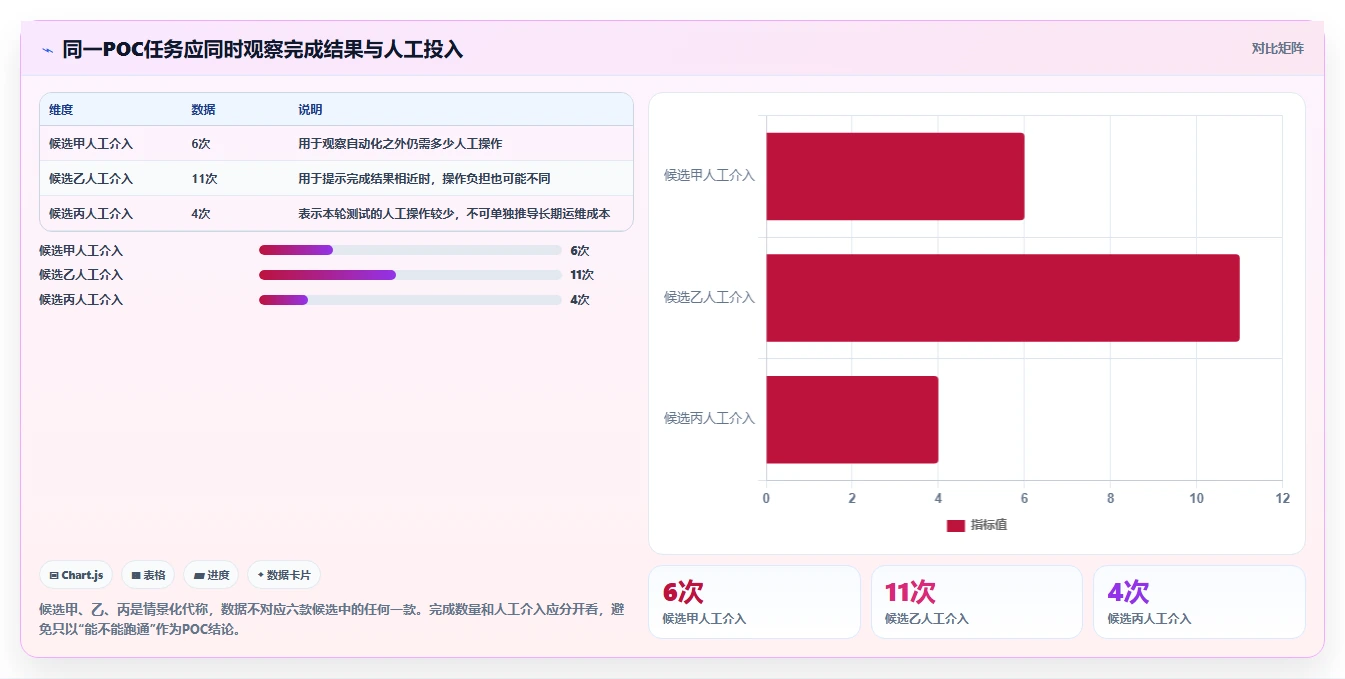
Task: Click the 维度 column header
Action: [61, 110]
